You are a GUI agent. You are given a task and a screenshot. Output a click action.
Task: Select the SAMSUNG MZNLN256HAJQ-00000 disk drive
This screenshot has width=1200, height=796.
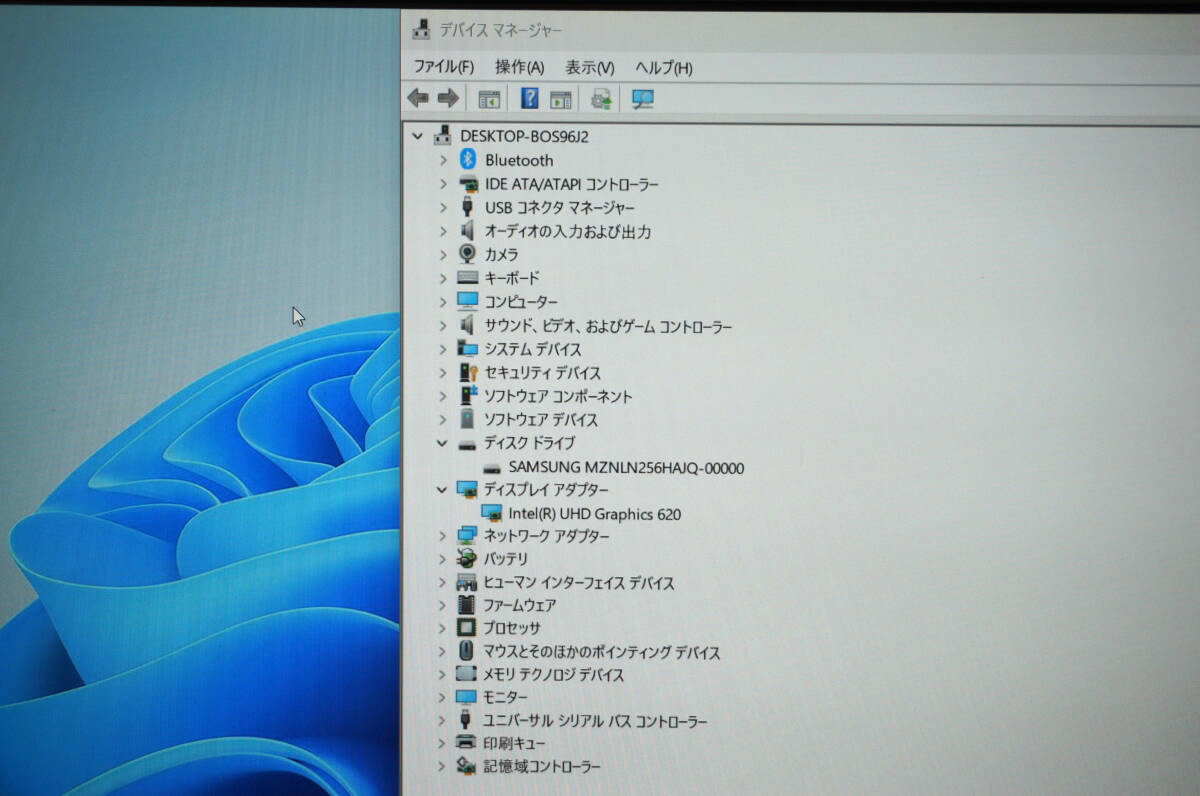[626, 467]
